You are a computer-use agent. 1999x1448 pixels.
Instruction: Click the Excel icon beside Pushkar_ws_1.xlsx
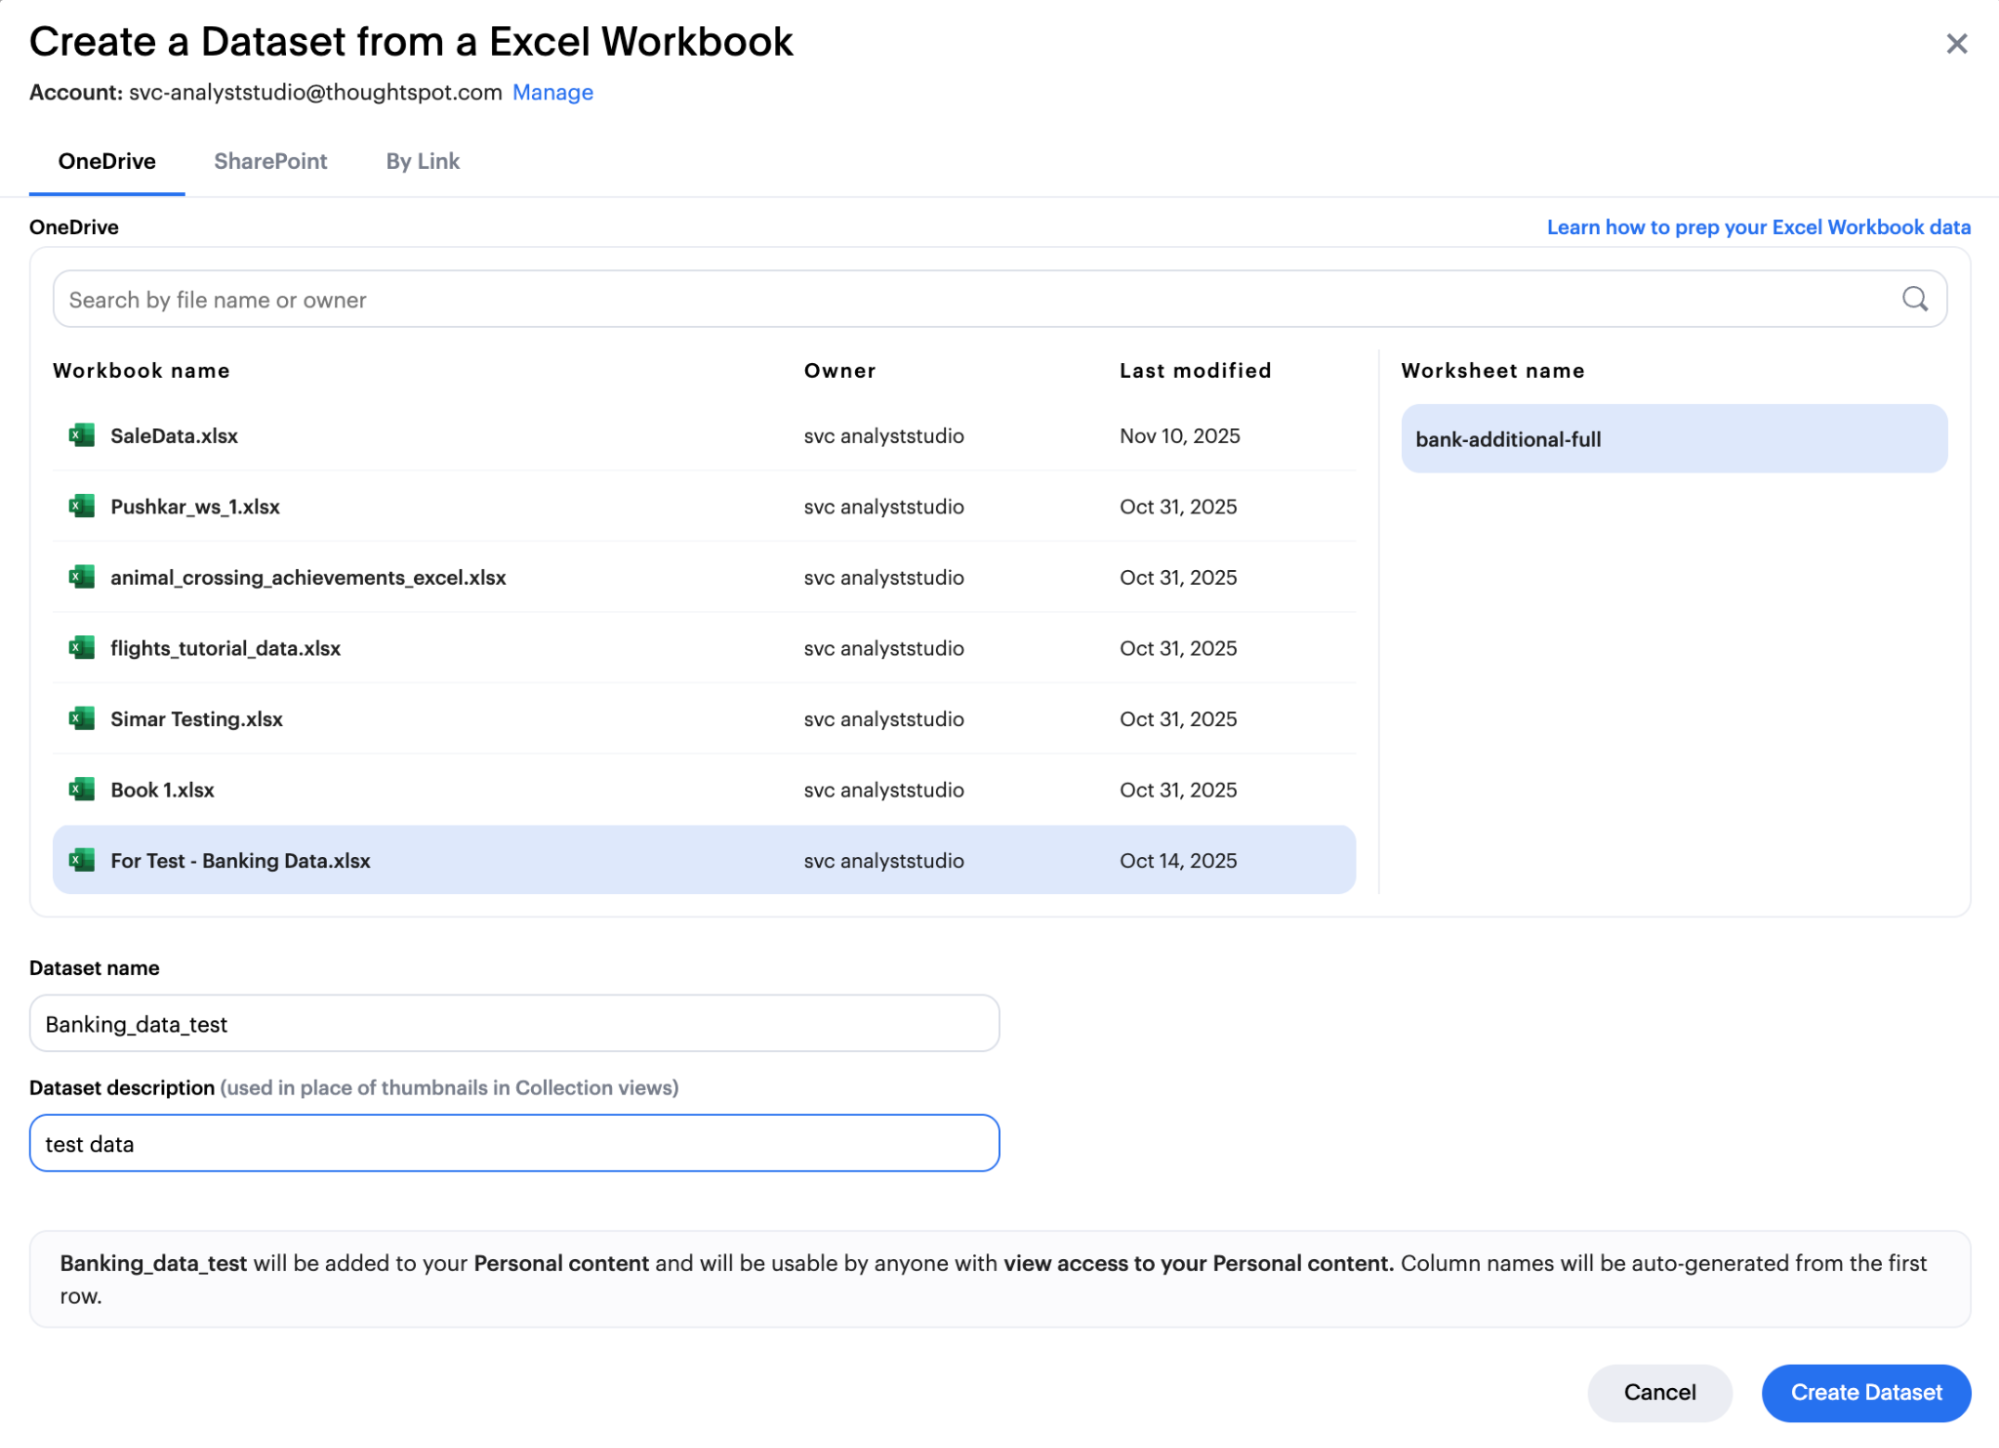click(x=82, y=506)
